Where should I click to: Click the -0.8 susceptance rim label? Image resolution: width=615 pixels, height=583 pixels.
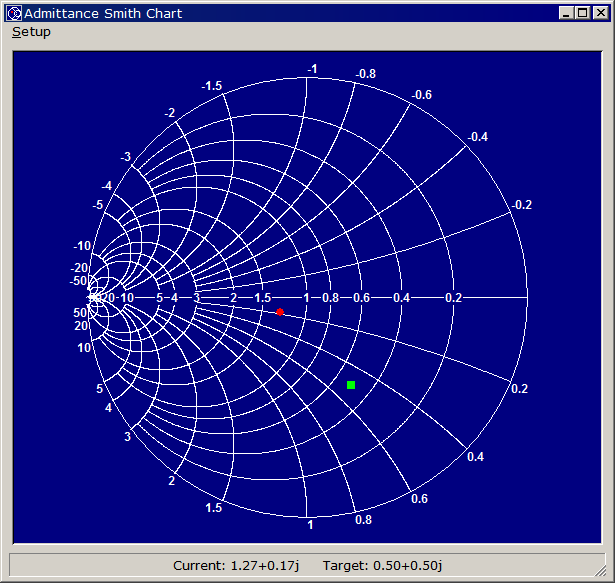pyautogui.click(x=366, y=73)
